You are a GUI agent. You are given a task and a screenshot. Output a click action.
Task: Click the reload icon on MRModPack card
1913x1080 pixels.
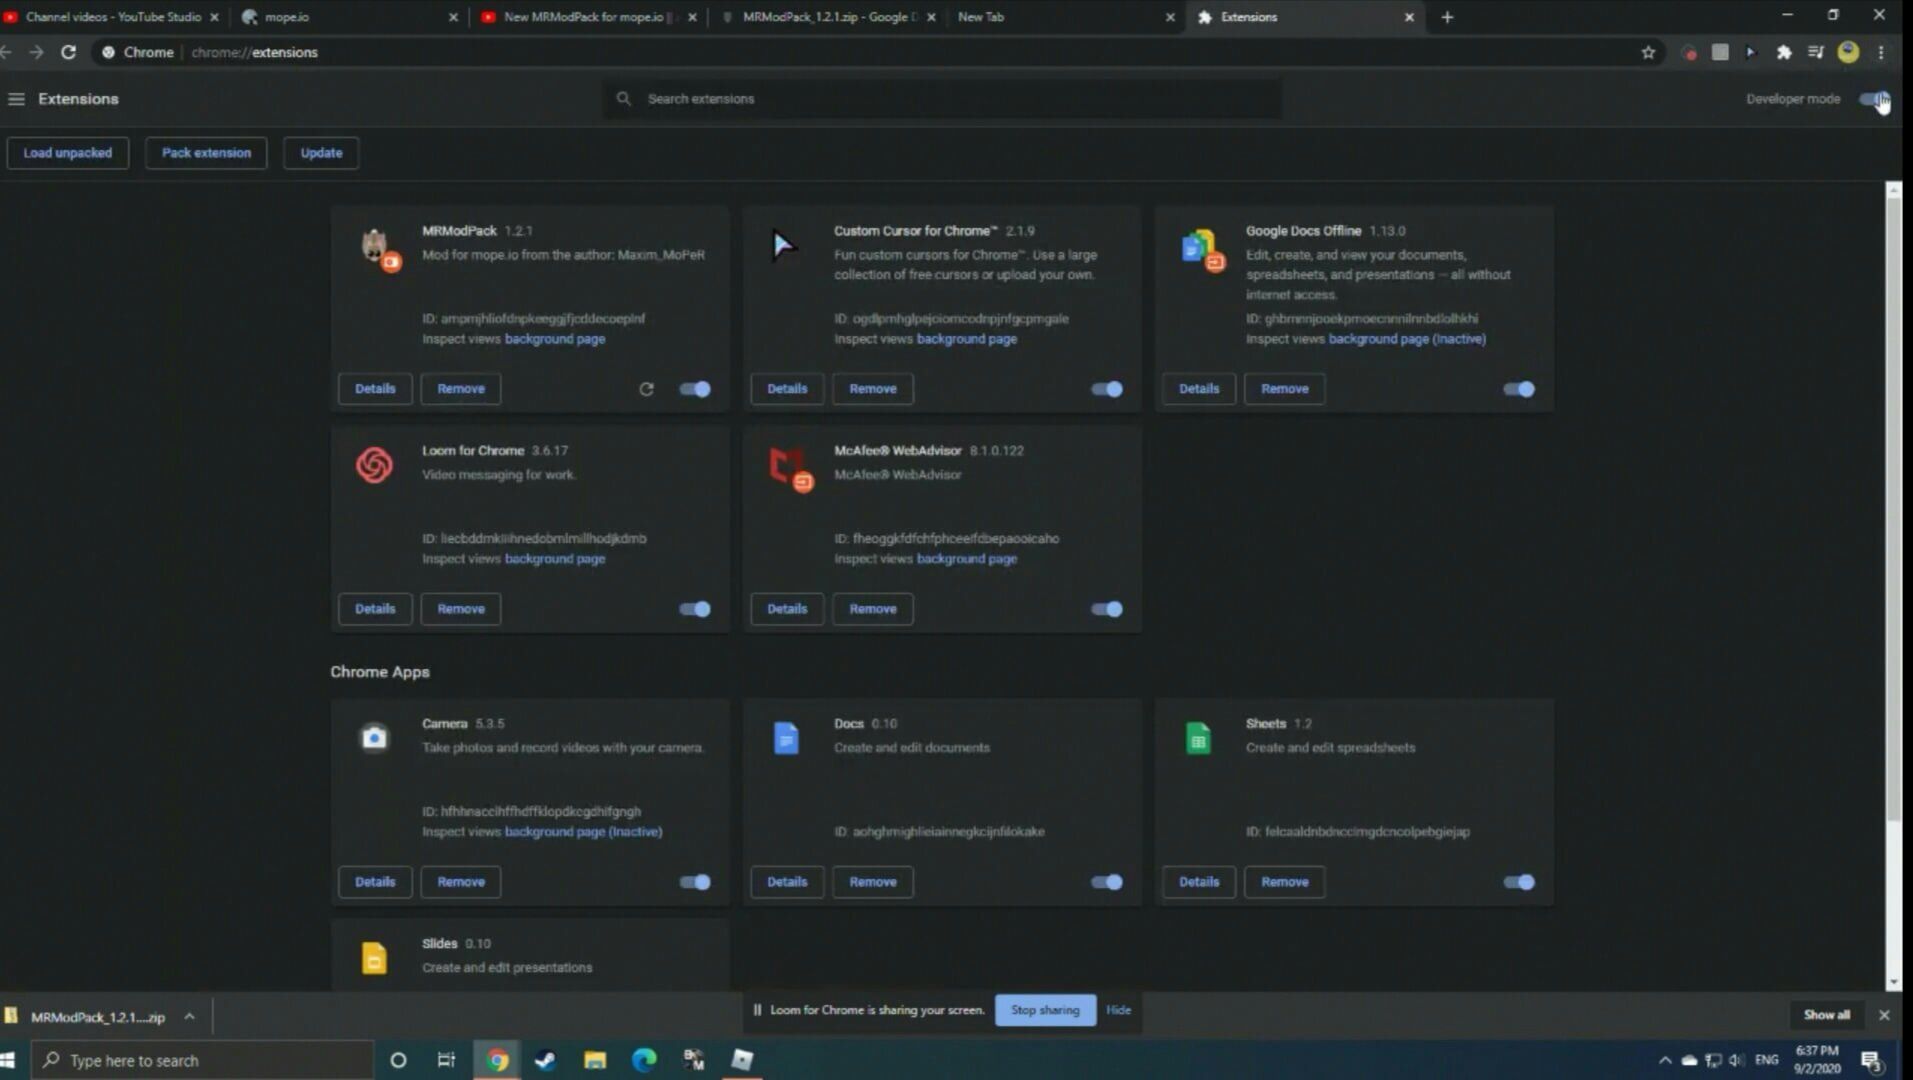646,389
